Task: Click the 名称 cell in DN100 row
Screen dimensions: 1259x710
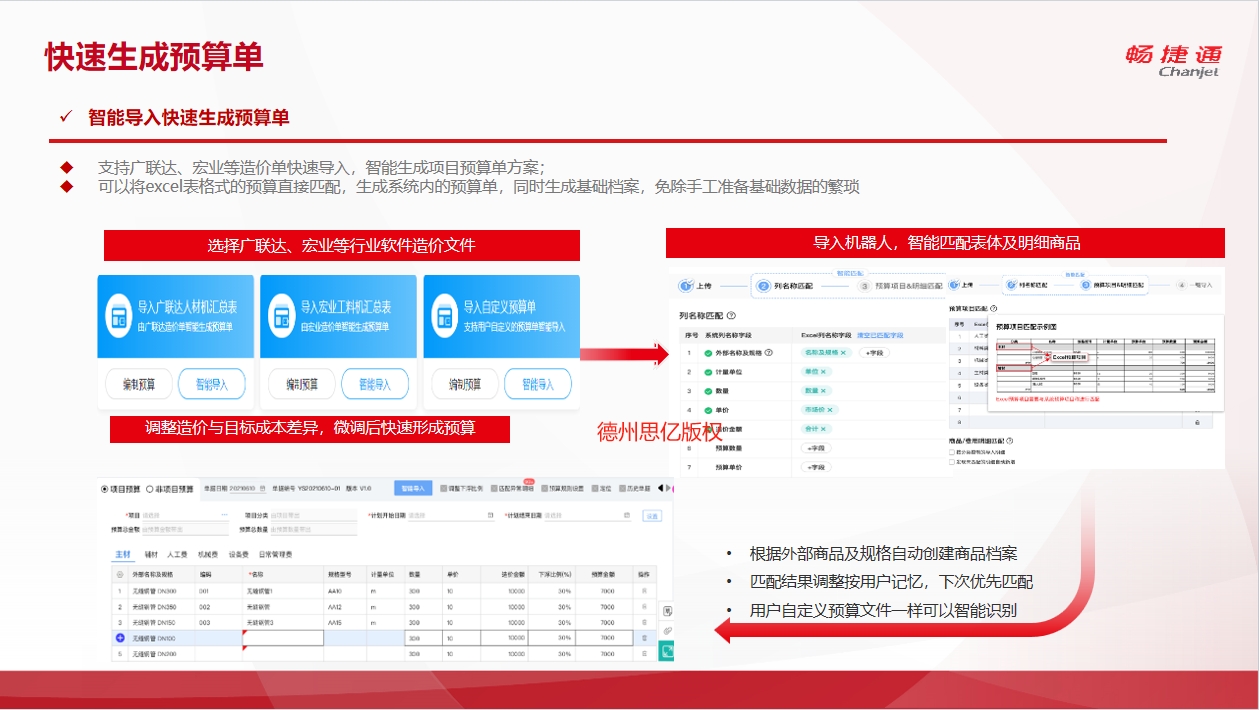Action: [x=283, y=637]
